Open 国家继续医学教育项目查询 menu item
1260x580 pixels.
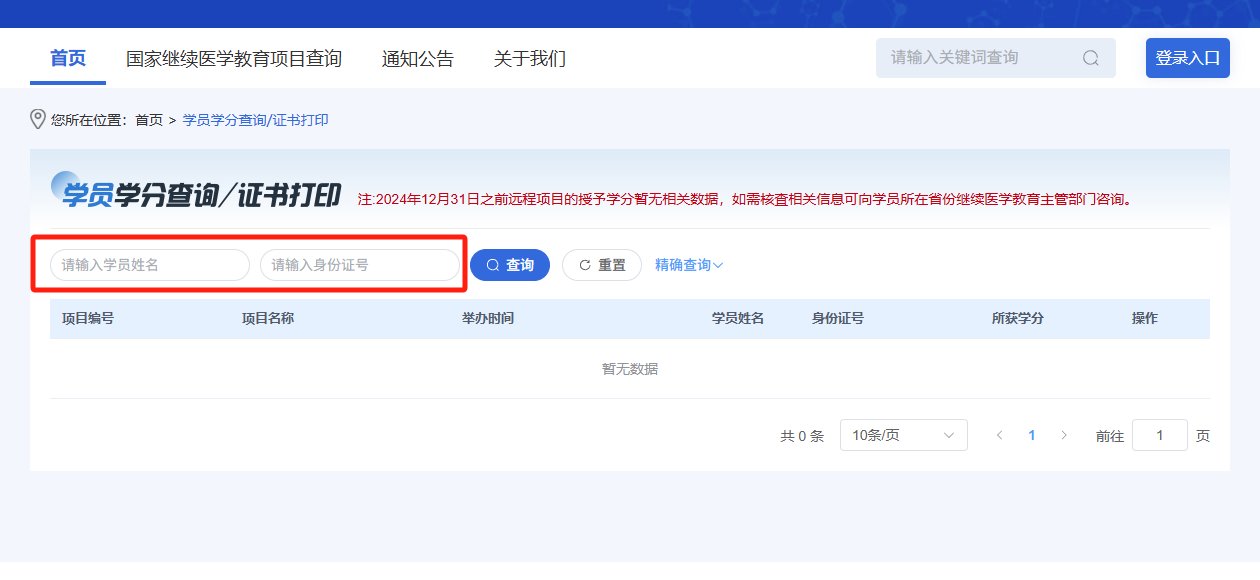[234, 59]
